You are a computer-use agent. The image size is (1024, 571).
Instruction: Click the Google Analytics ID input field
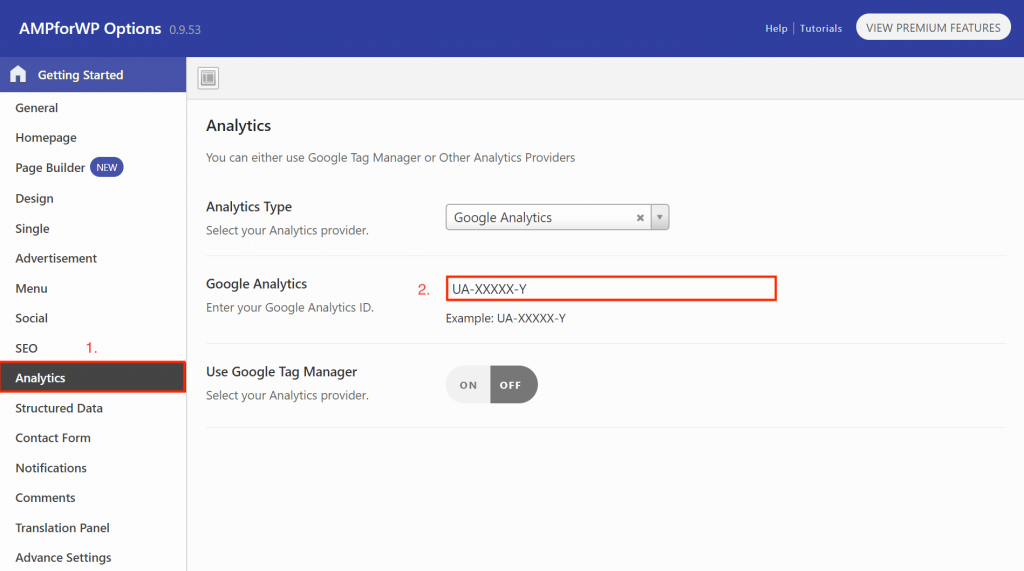pyautogui.click(x=611, y=289)
